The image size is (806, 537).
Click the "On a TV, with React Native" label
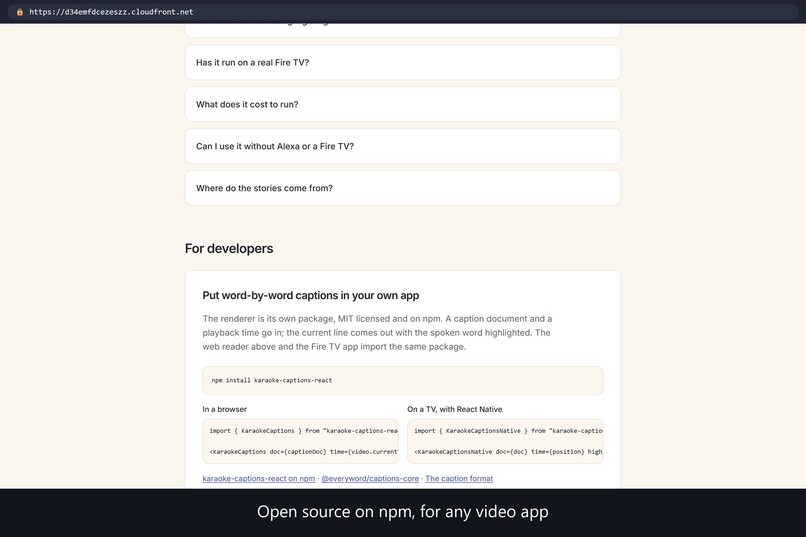tap(454, 409)
